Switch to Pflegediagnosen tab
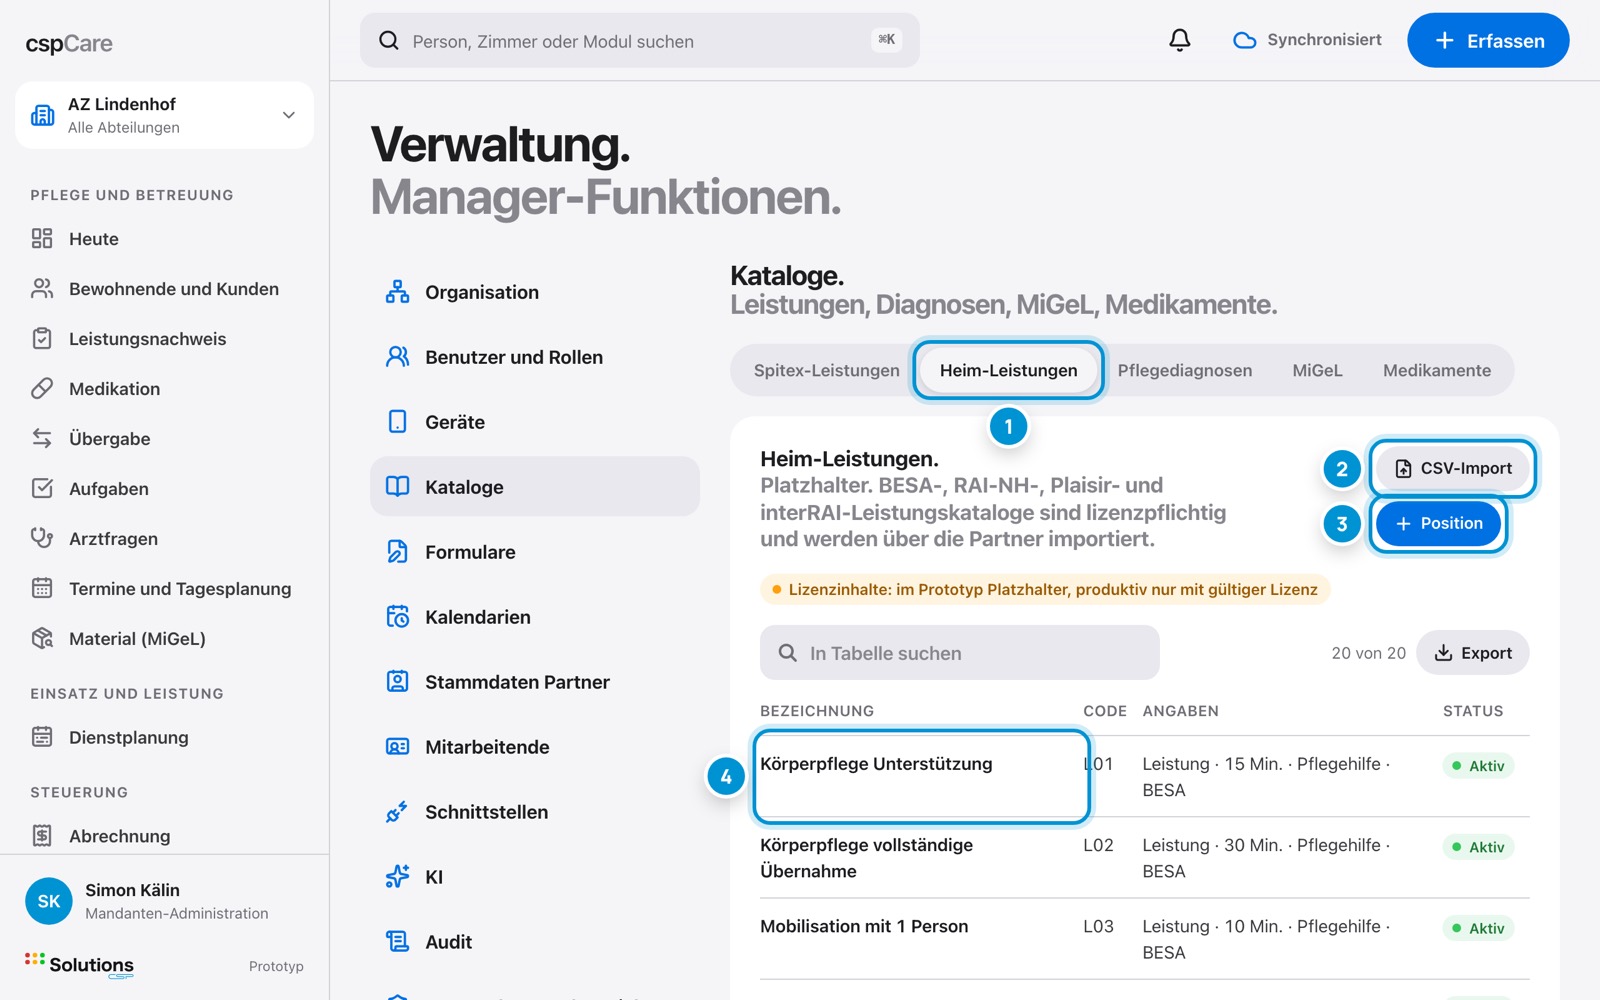The width and height of the screenshot is (1600, 1000). [x=1184, y=370]
